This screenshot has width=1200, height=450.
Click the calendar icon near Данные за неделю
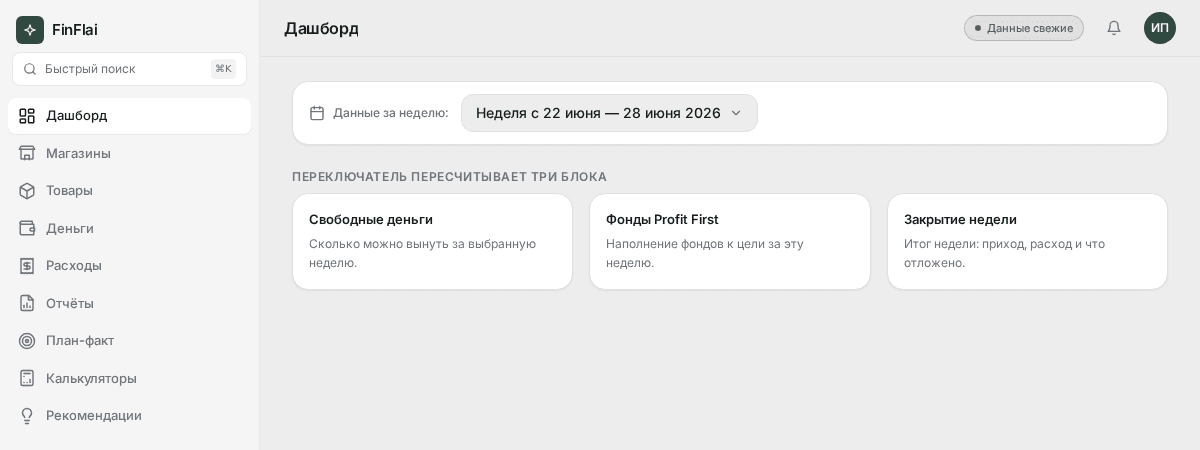(x=317, y=113)
